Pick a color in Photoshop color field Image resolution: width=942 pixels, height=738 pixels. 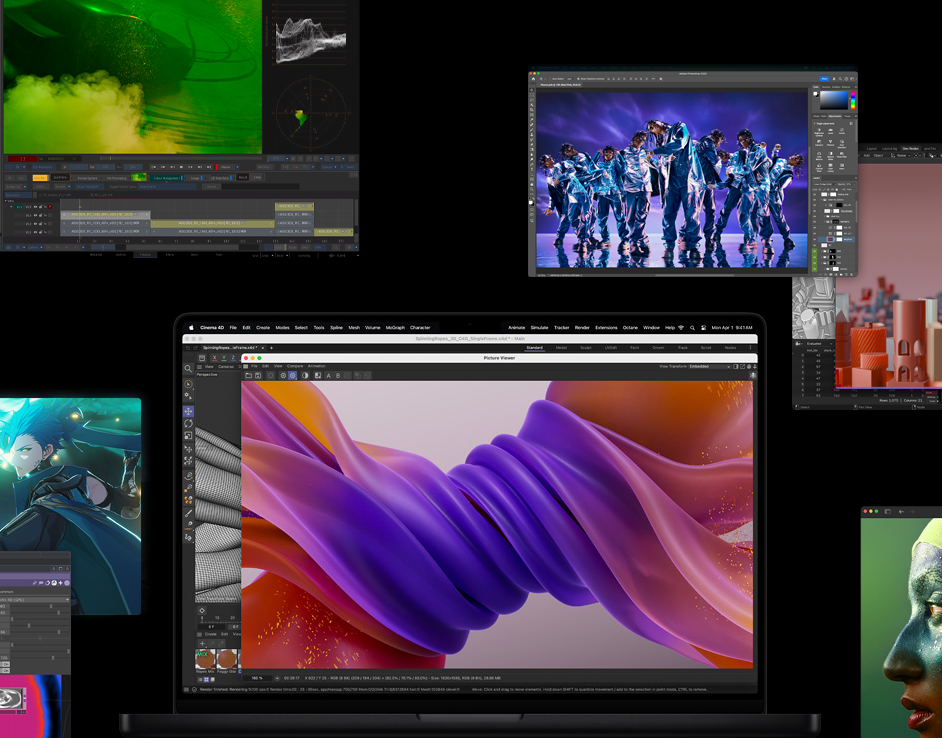[x=833, y=100]
